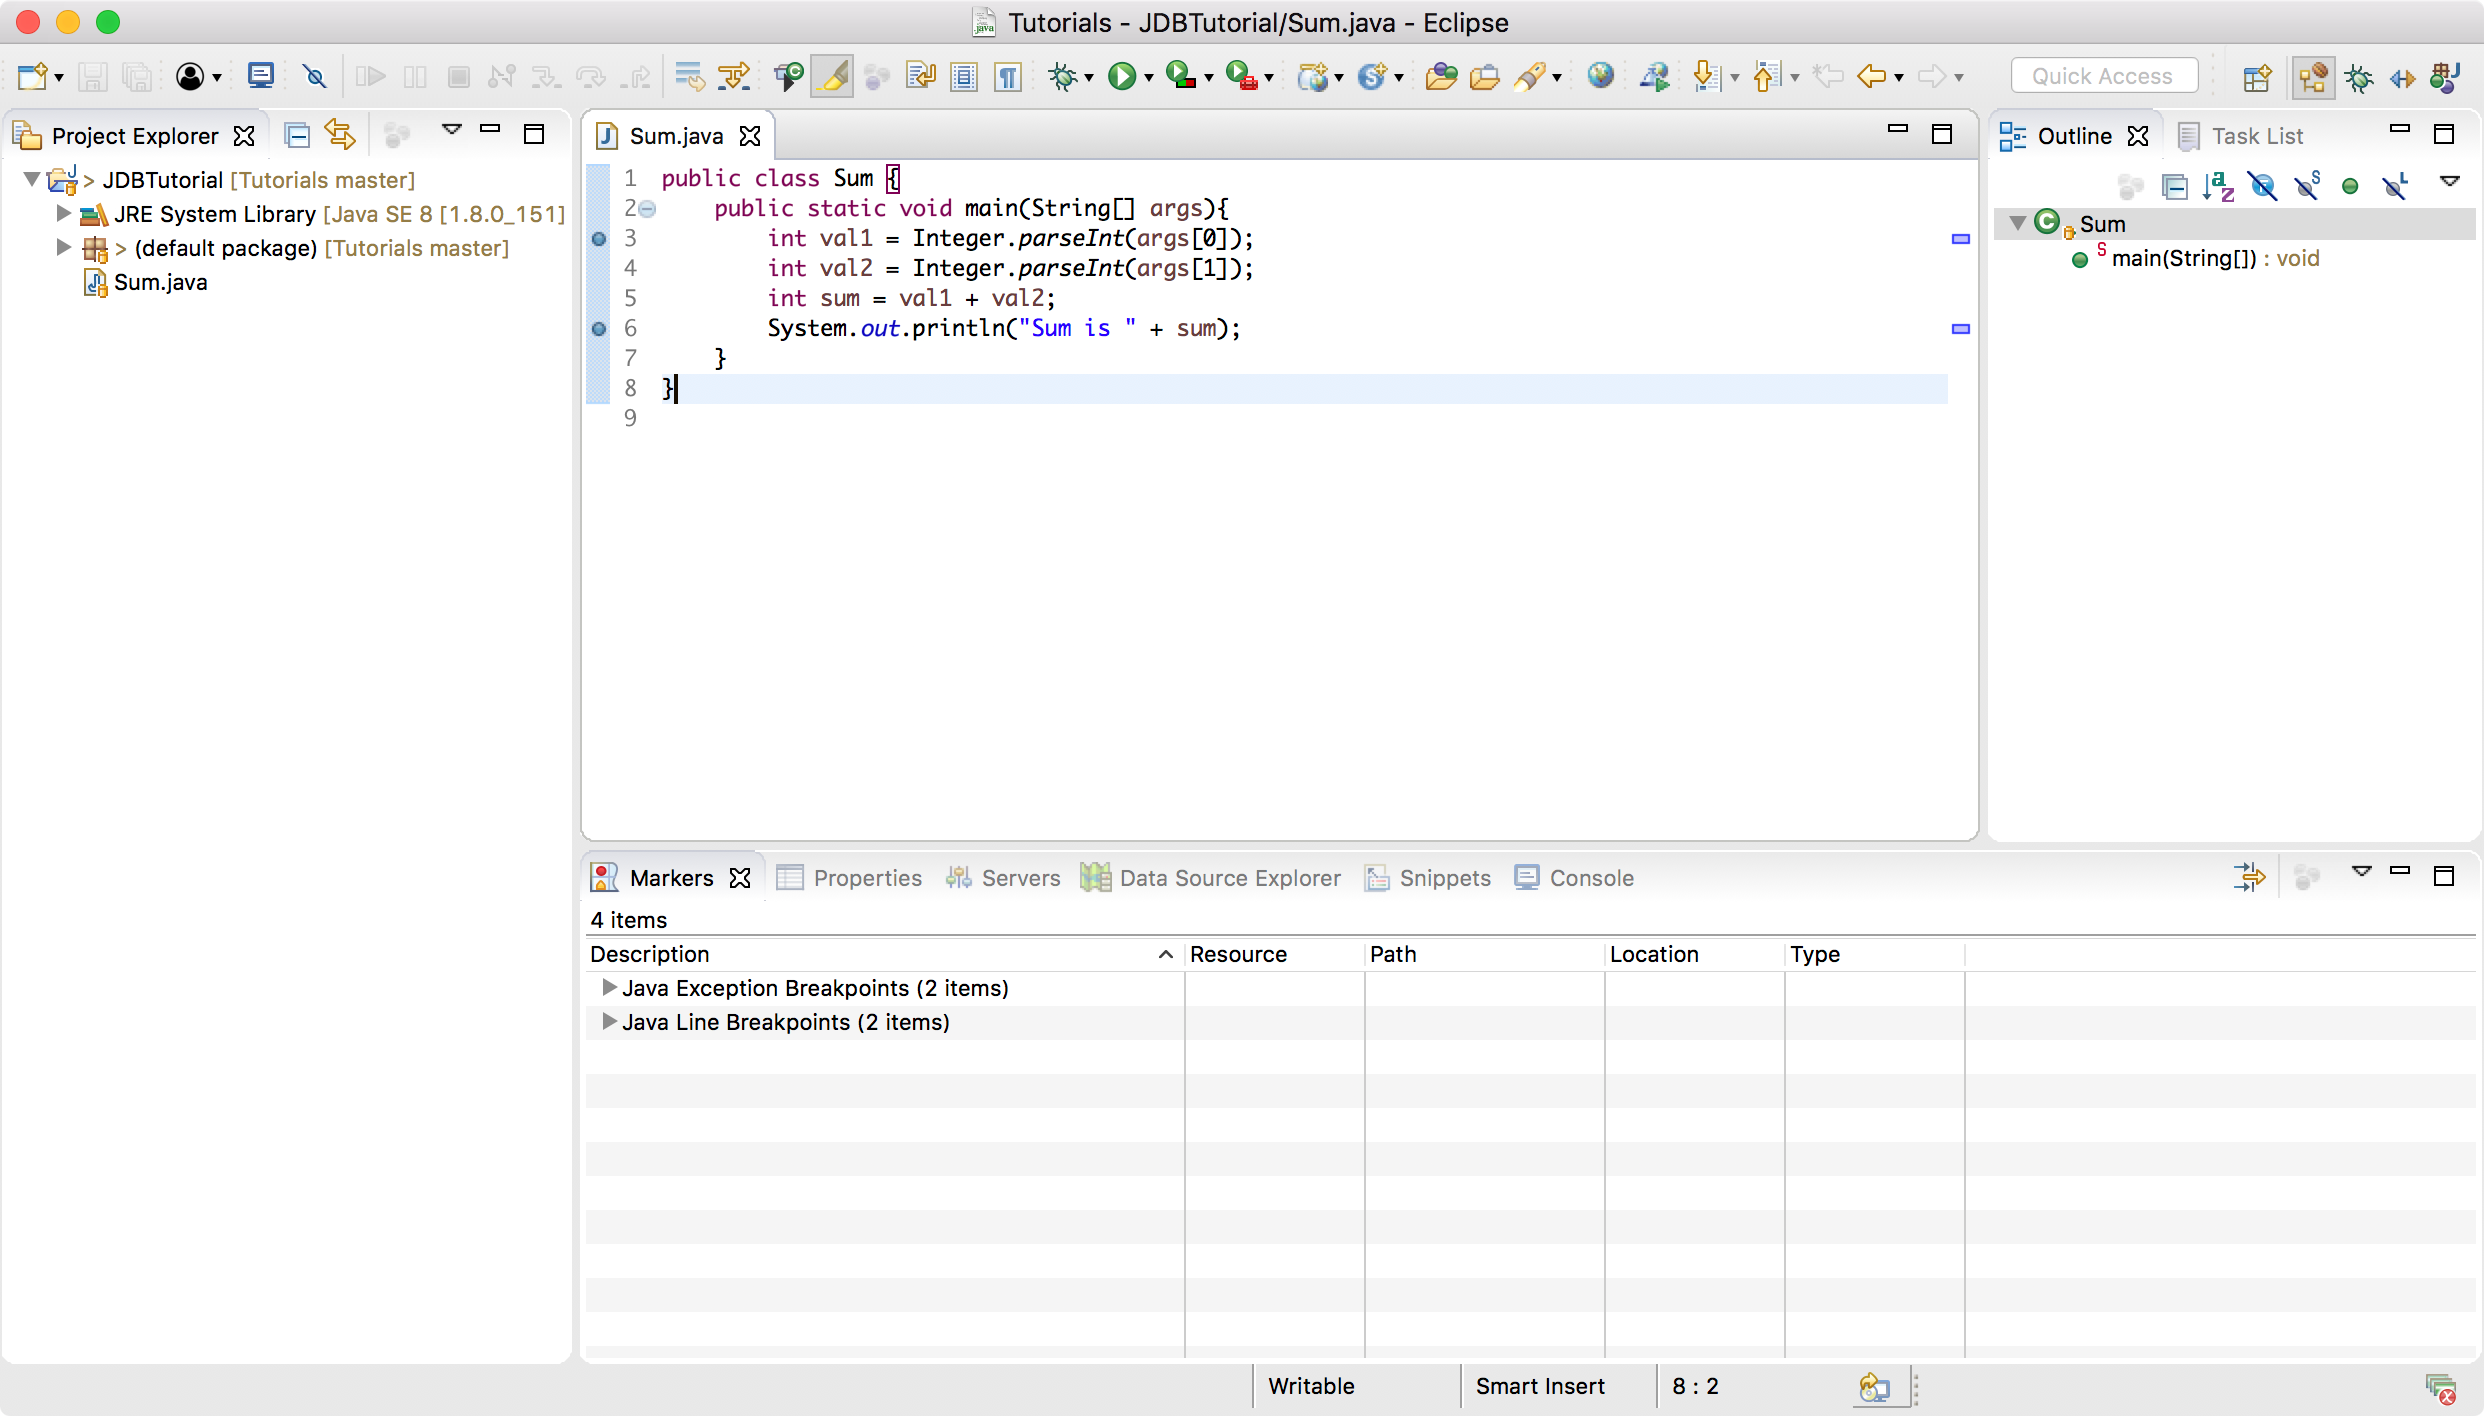Screen dimensions: 2484x1416
Task: Collapse the Sum class in Outline
Action: point(2018,223)
